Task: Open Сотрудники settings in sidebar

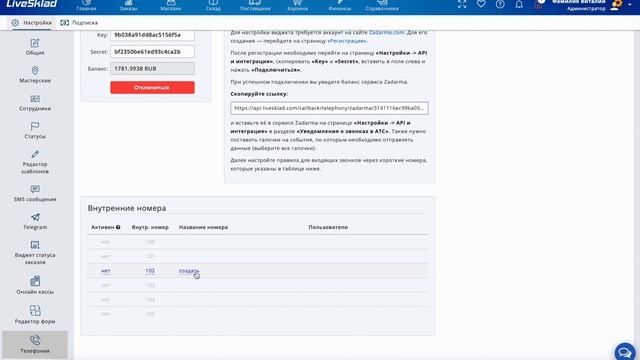Action: coord(35,103)
